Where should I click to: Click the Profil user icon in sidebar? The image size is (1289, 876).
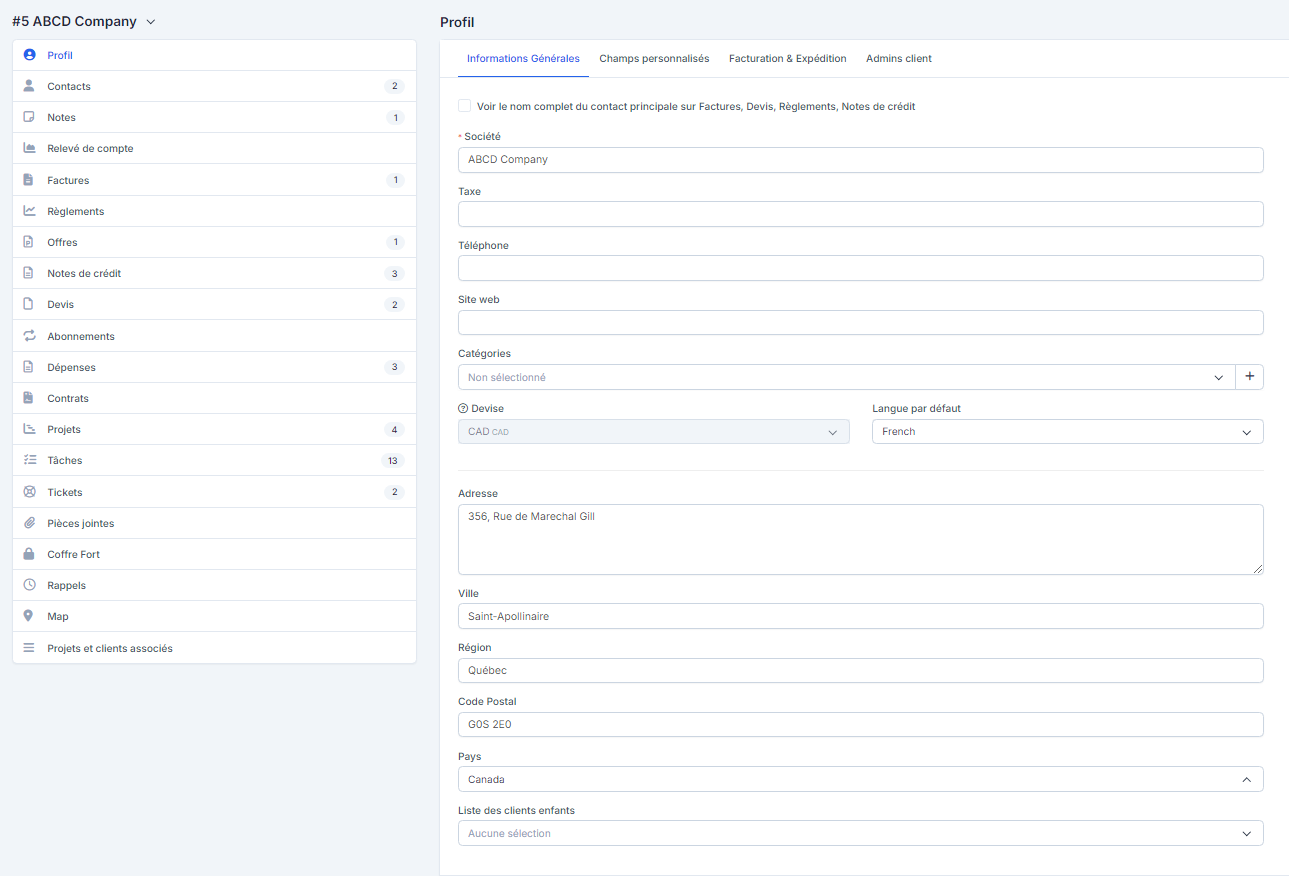pos(29,55)
